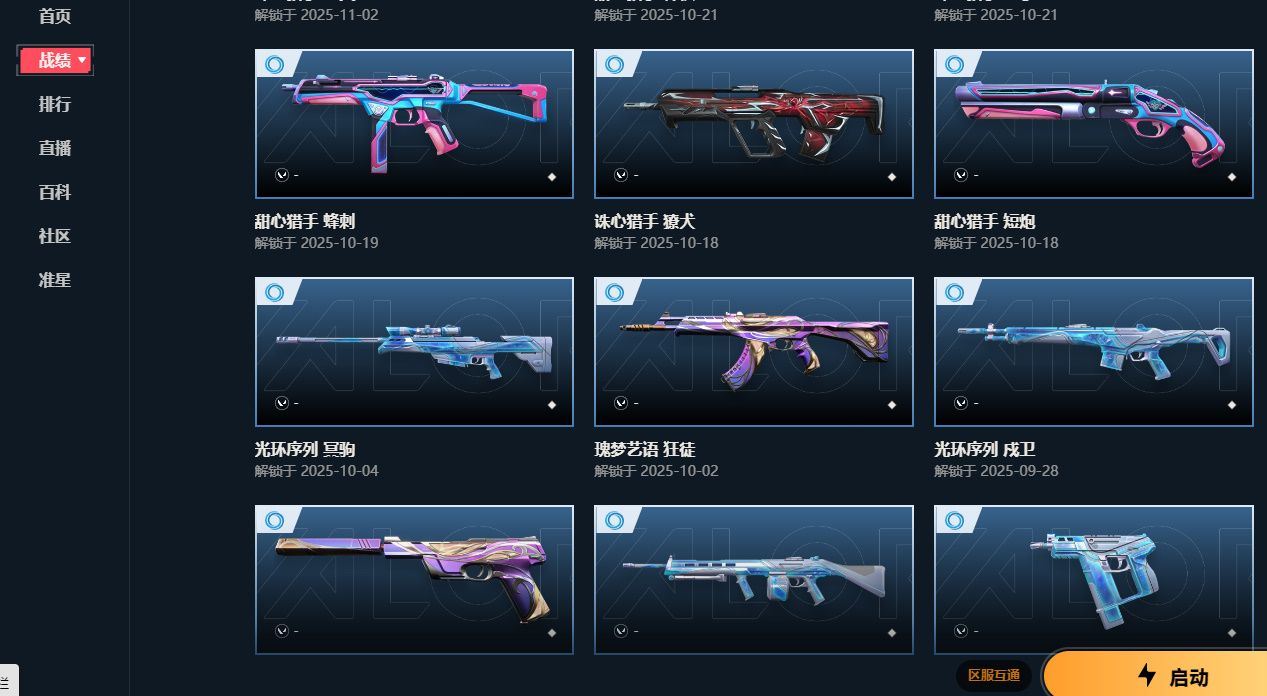
Task: Click the Valorant logo icon on 光环序列 冥驹 card
Action: point(282,403)
